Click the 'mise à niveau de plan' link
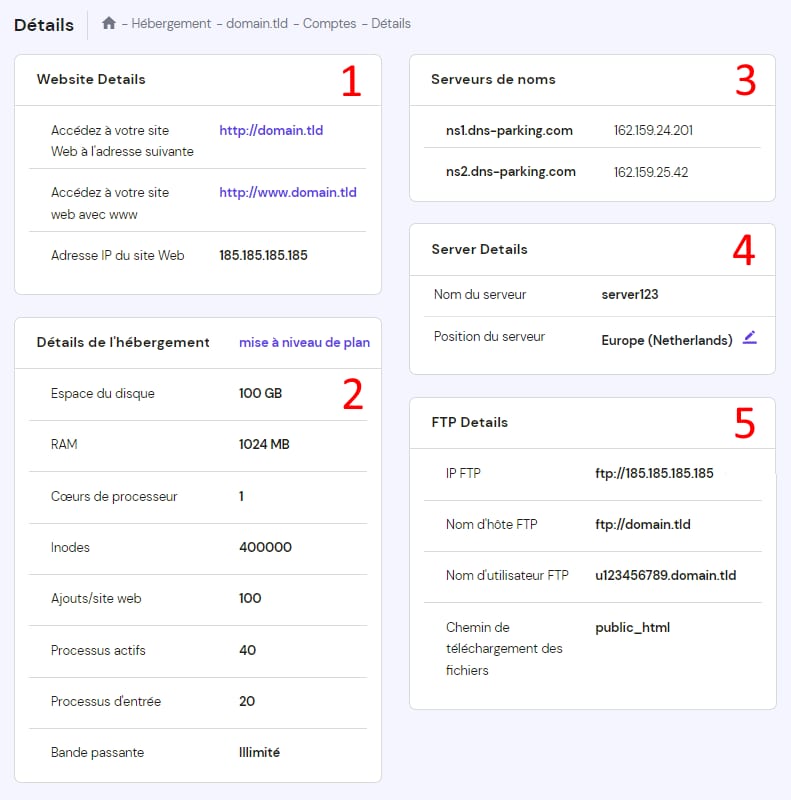Screen dimensions: 791x800 pos(304,342)
